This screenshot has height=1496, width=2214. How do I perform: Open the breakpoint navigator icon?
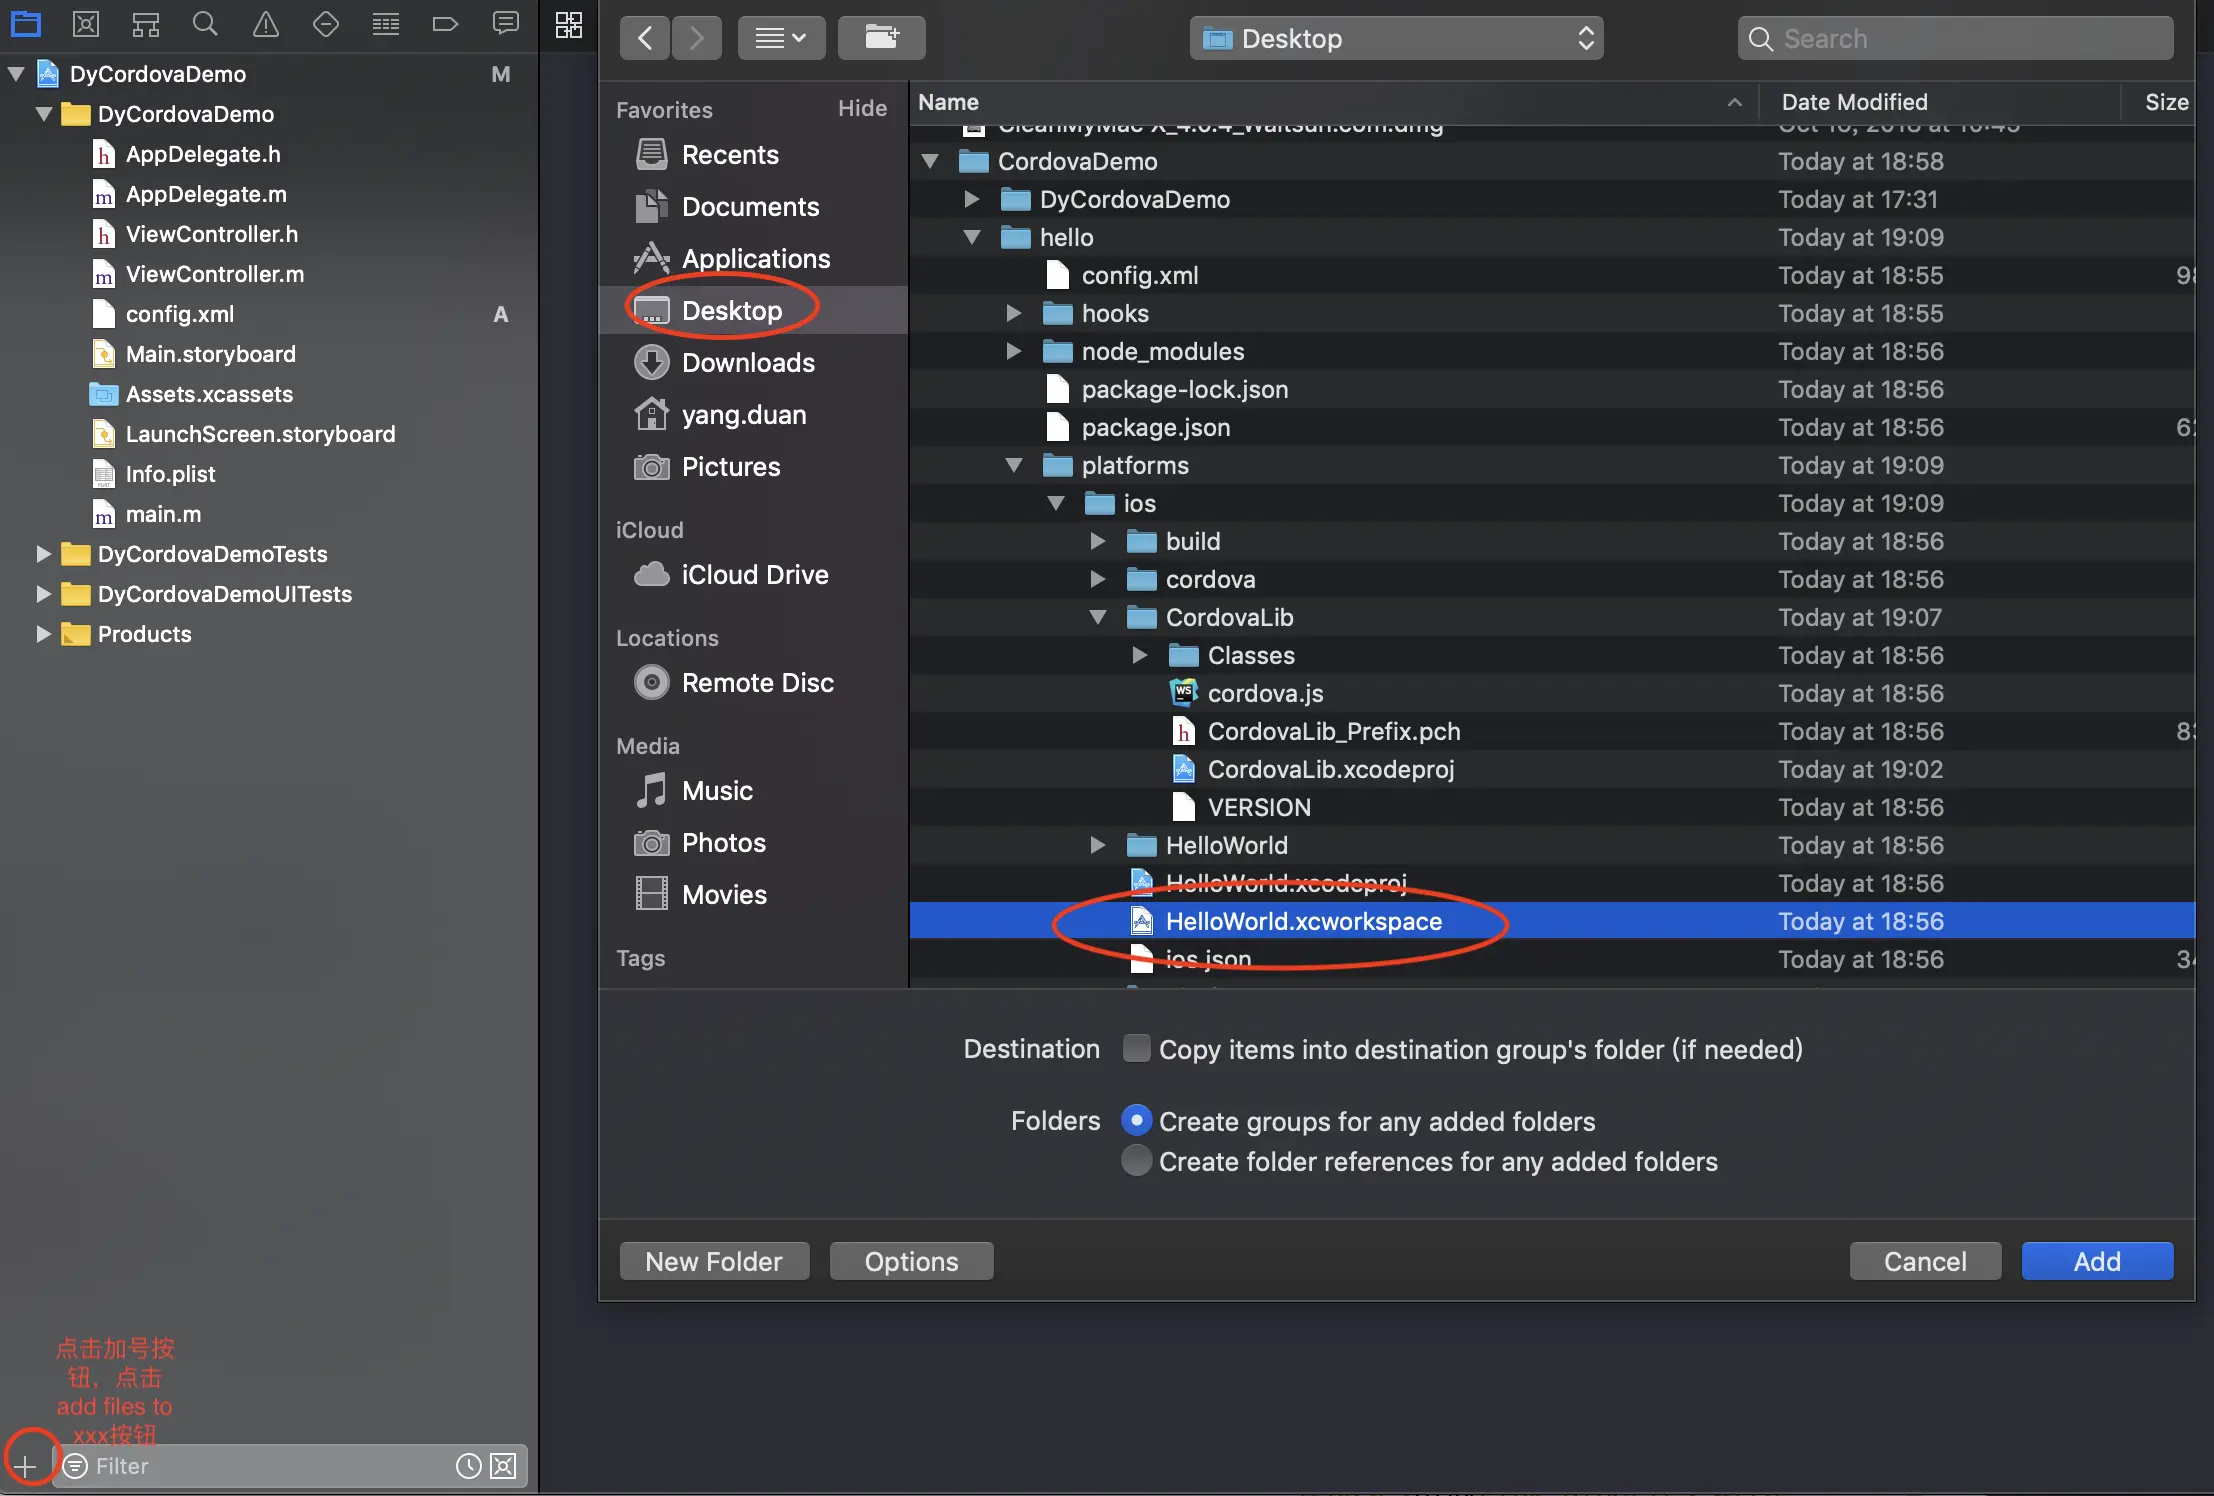[445, 24]
